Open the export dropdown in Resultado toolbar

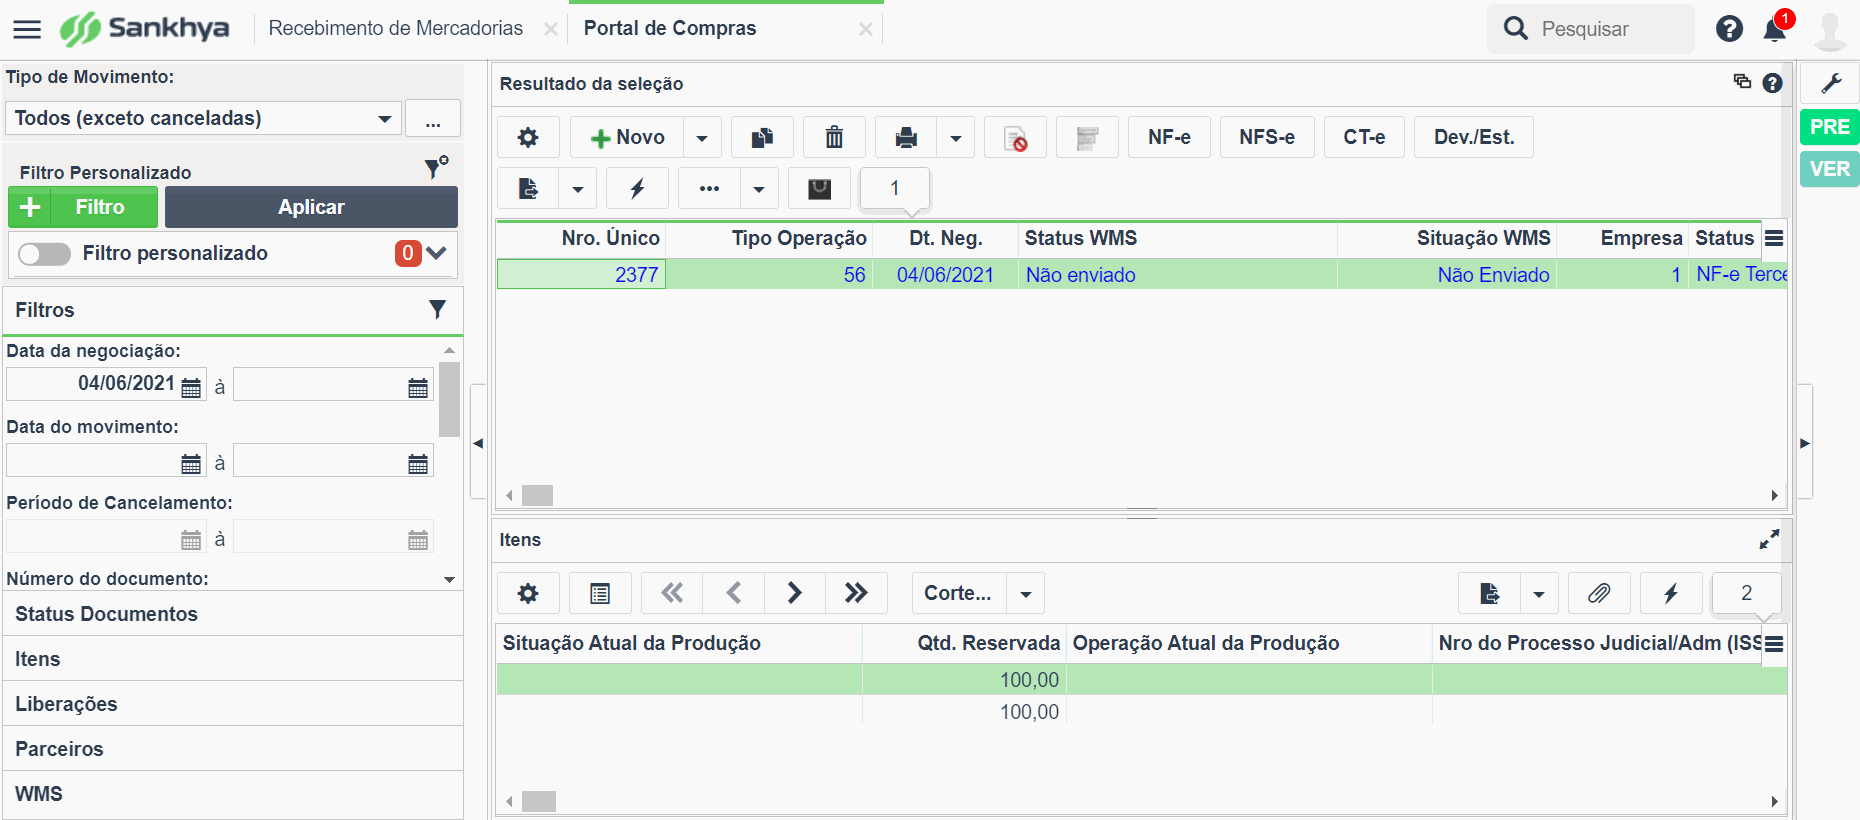click(577, 188)
